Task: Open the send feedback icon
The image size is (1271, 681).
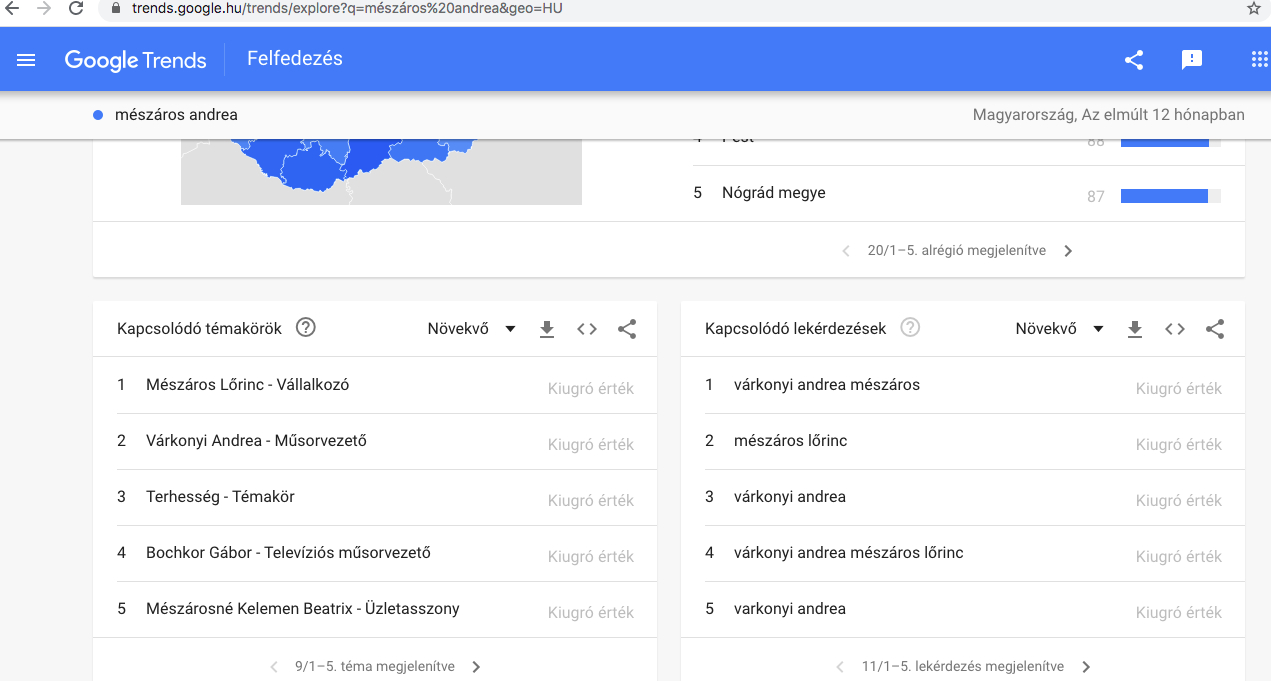Action: click(x=1191, y=60)
